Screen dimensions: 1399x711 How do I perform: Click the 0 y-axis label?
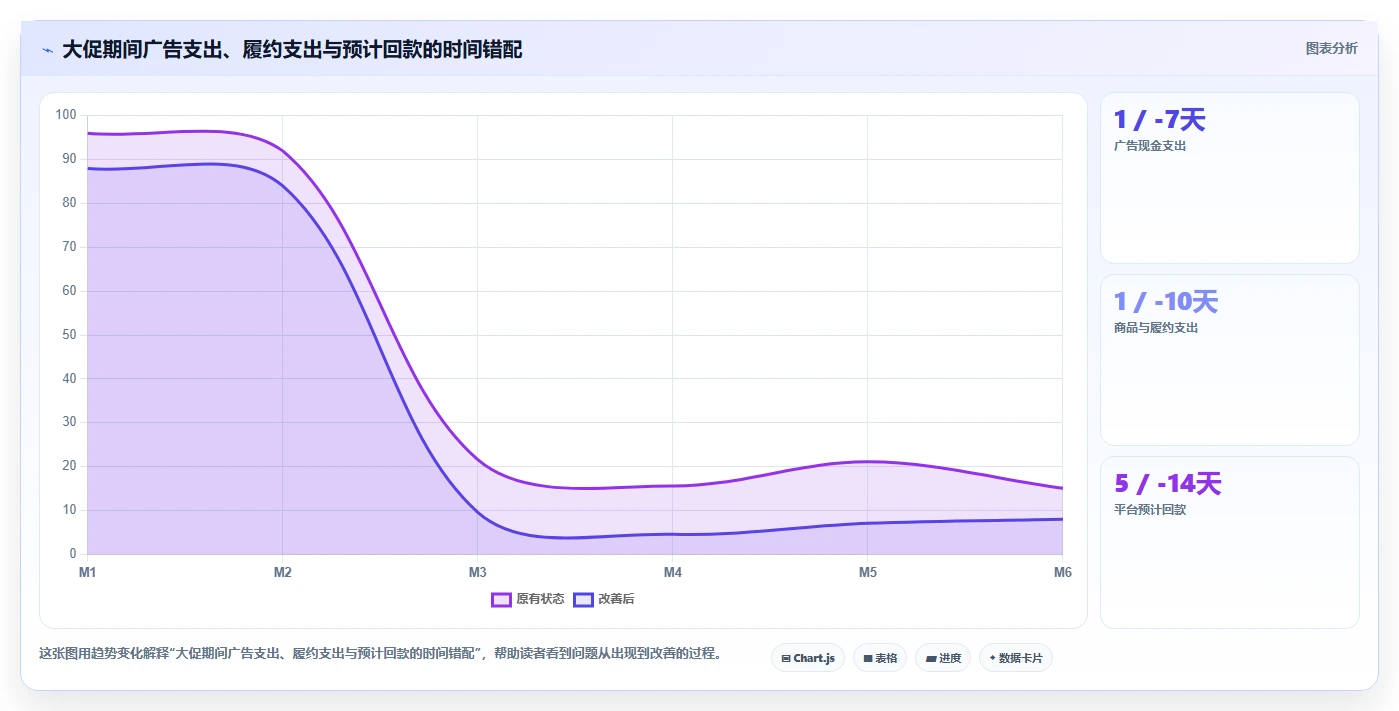73,553
